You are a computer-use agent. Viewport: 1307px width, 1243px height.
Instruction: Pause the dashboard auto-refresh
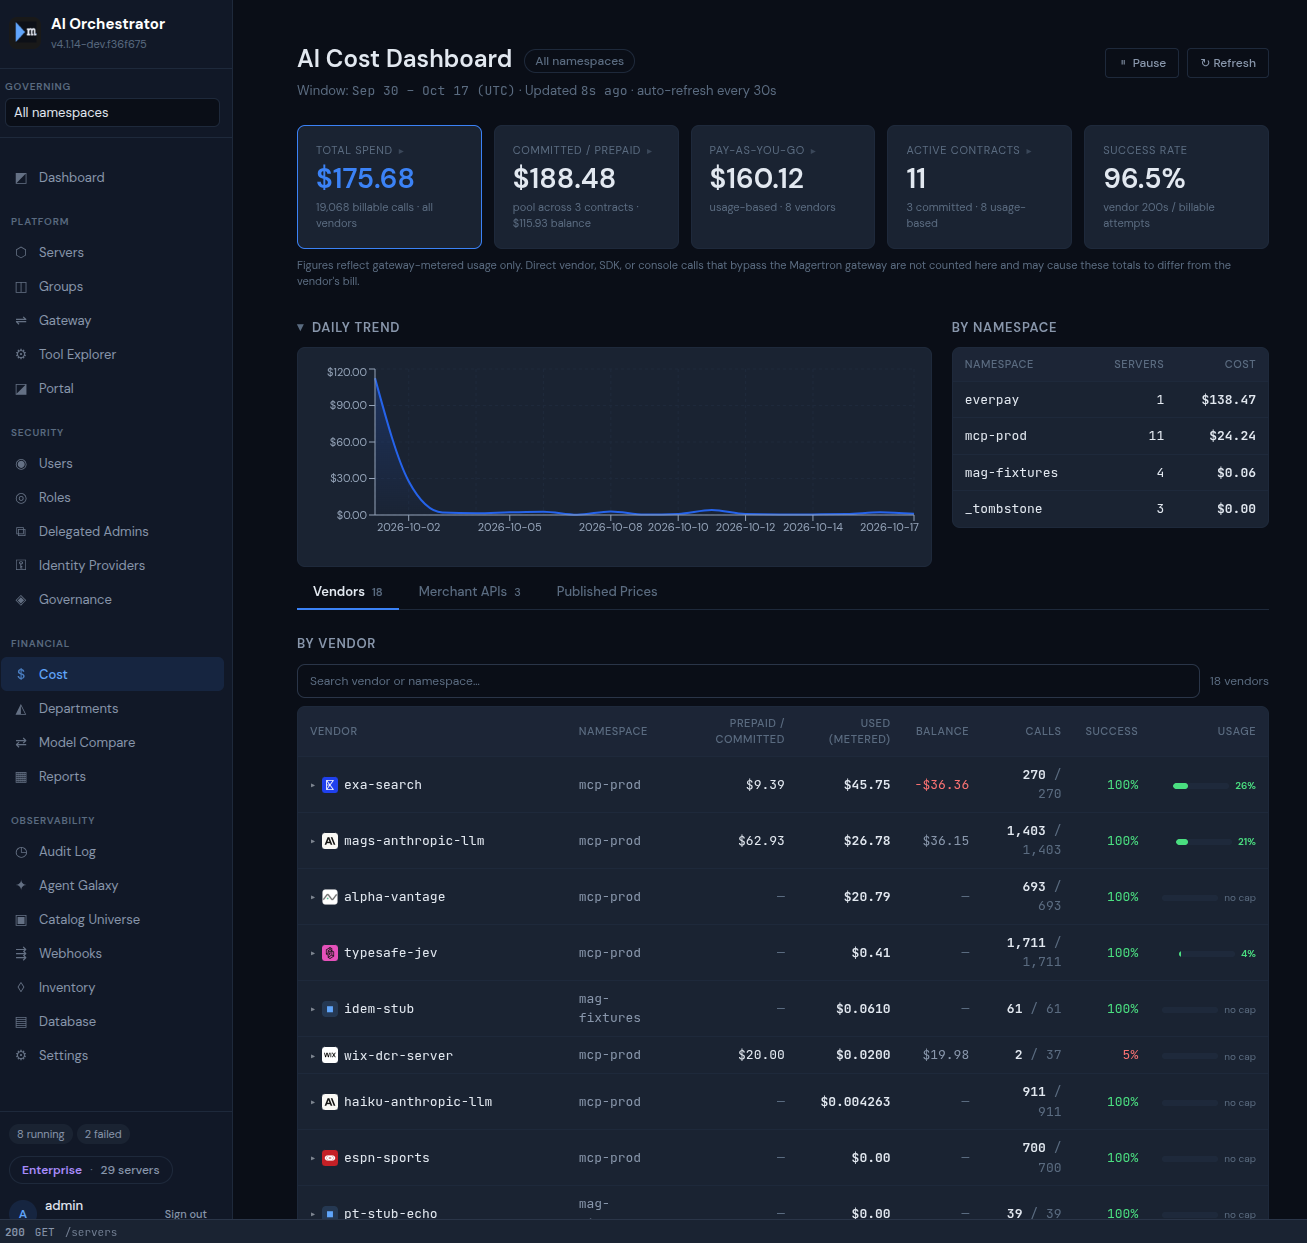1142,63
